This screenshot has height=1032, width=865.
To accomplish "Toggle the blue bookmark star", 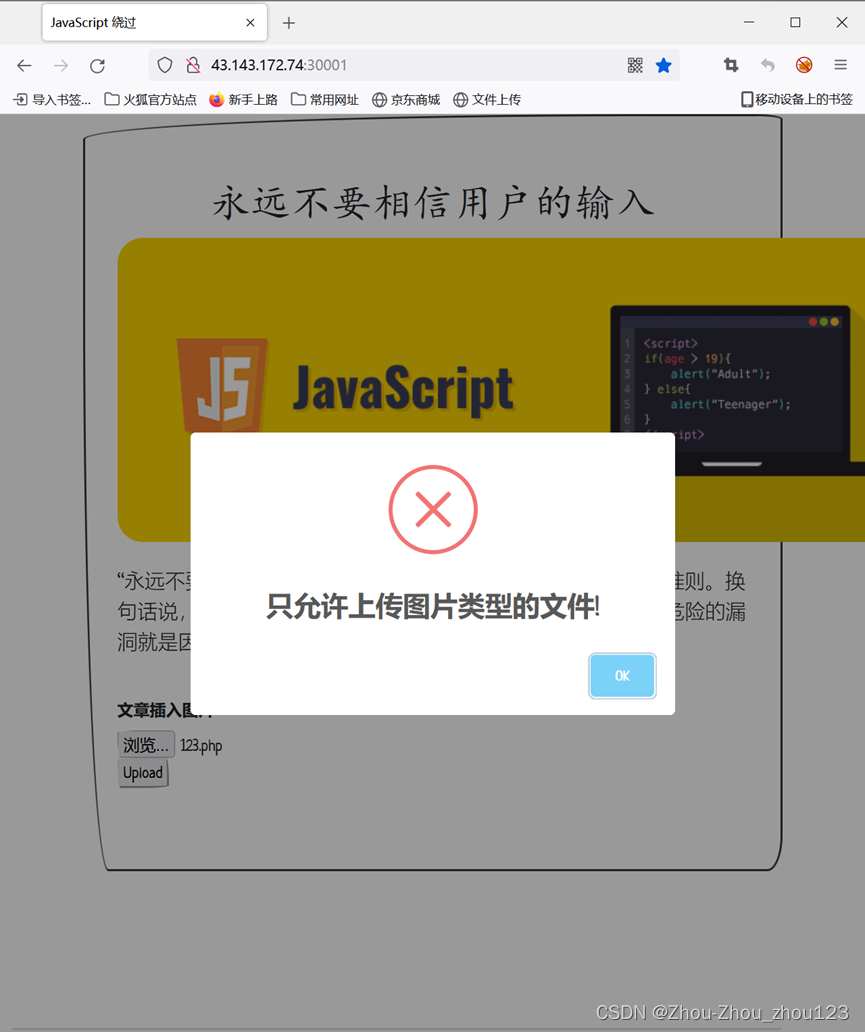I will pyautogui.click(x=664, y=64).
